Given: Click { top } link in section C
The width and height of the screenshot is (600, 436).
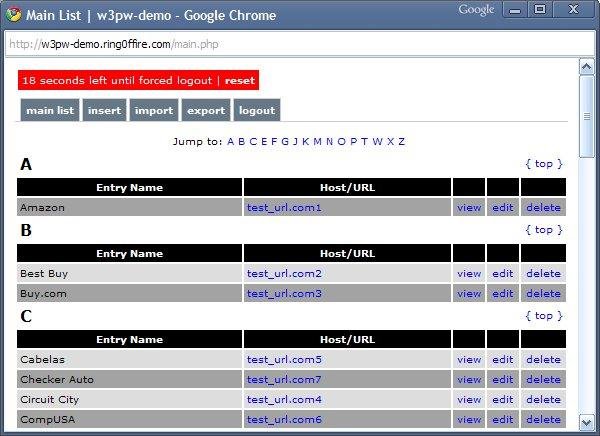Looking at the screenshot, I should [x=544, y=316].
